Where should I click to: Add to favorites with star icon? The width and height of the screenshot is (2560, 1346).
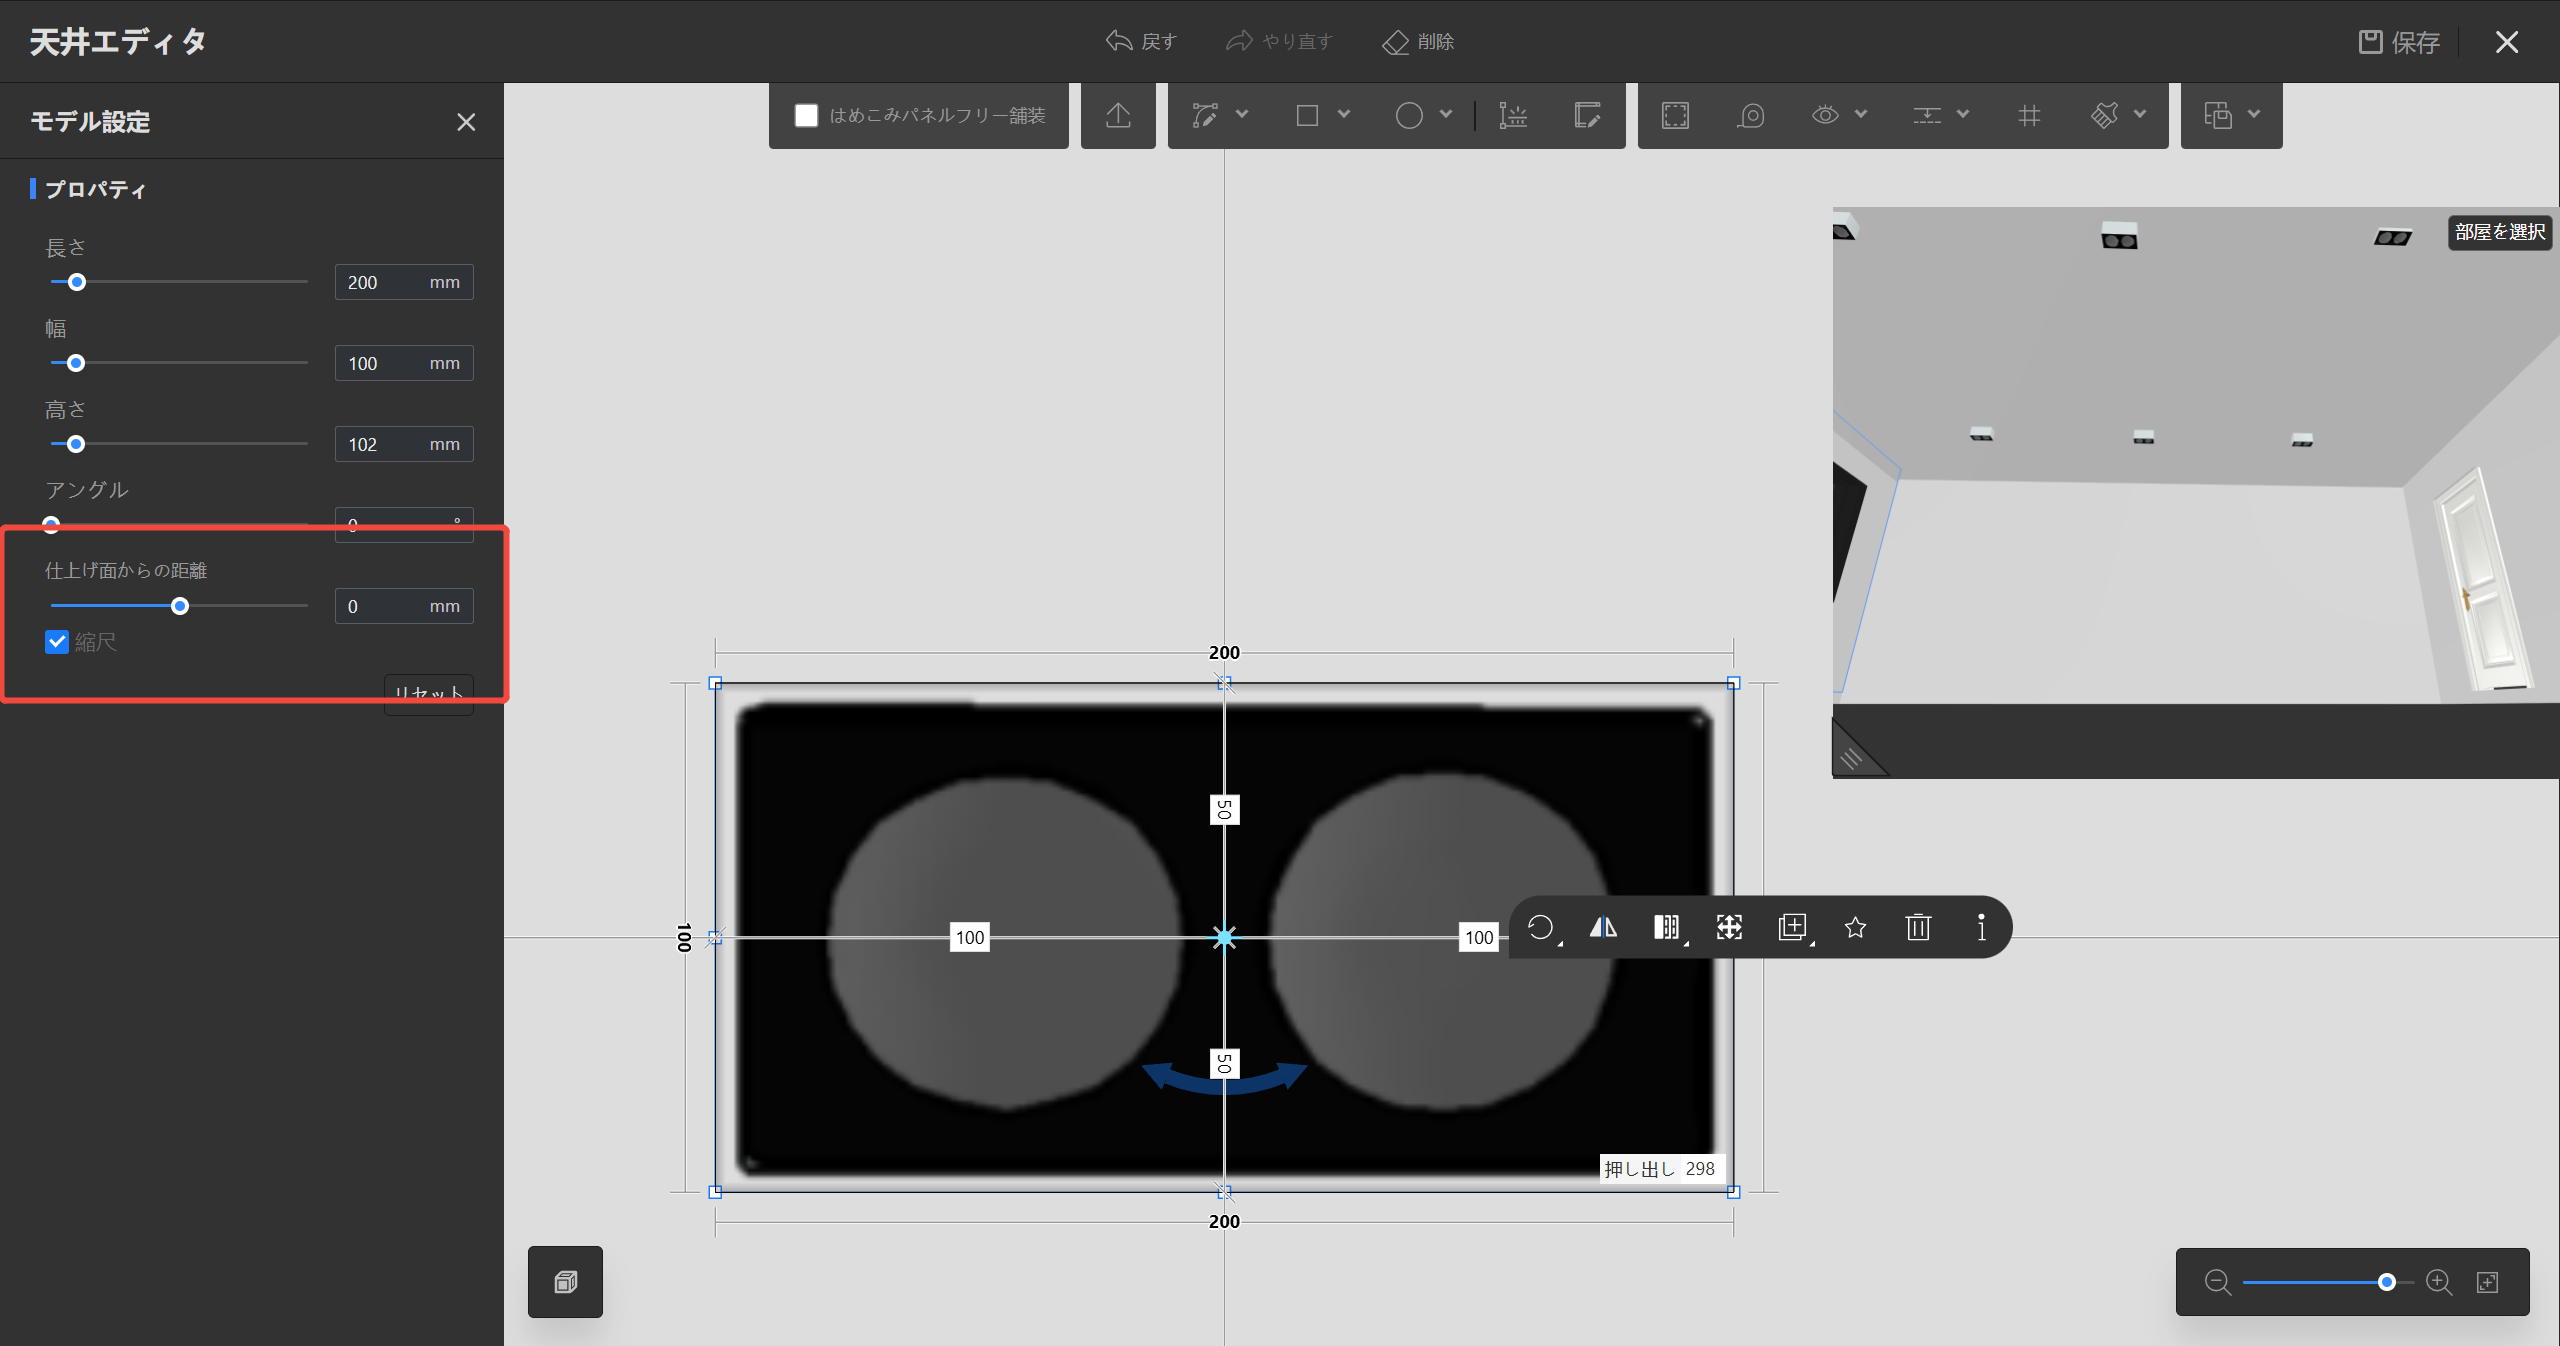point(1855,927)
